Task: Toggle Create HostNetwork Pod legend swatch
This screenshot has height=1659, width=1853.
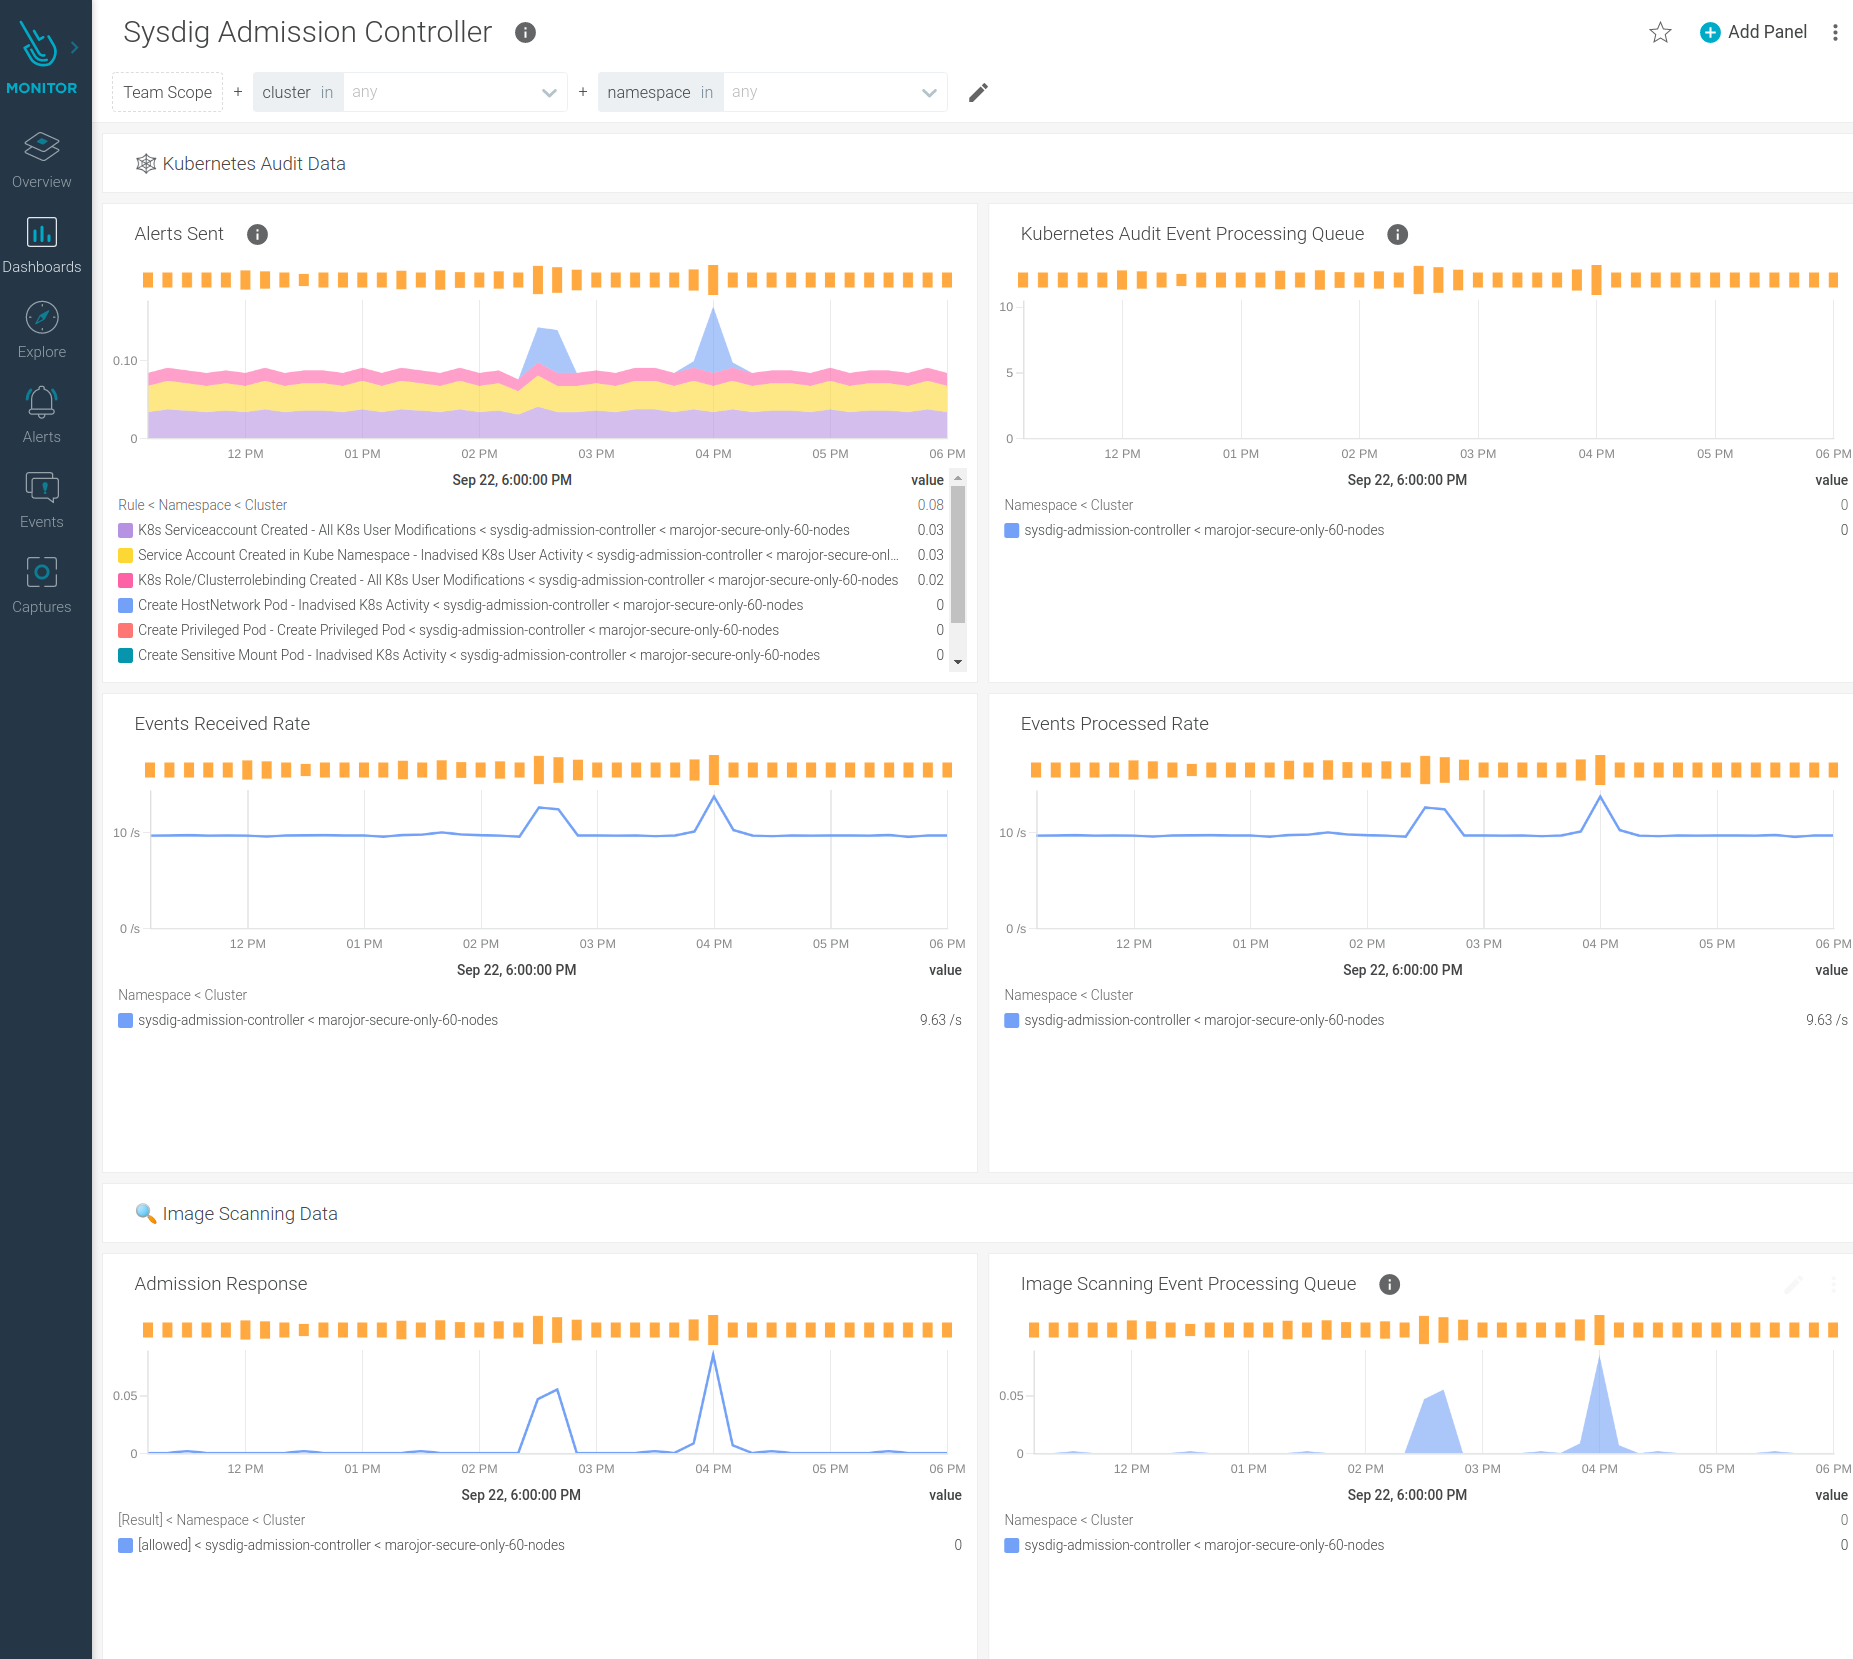Action: coord(126,605)
